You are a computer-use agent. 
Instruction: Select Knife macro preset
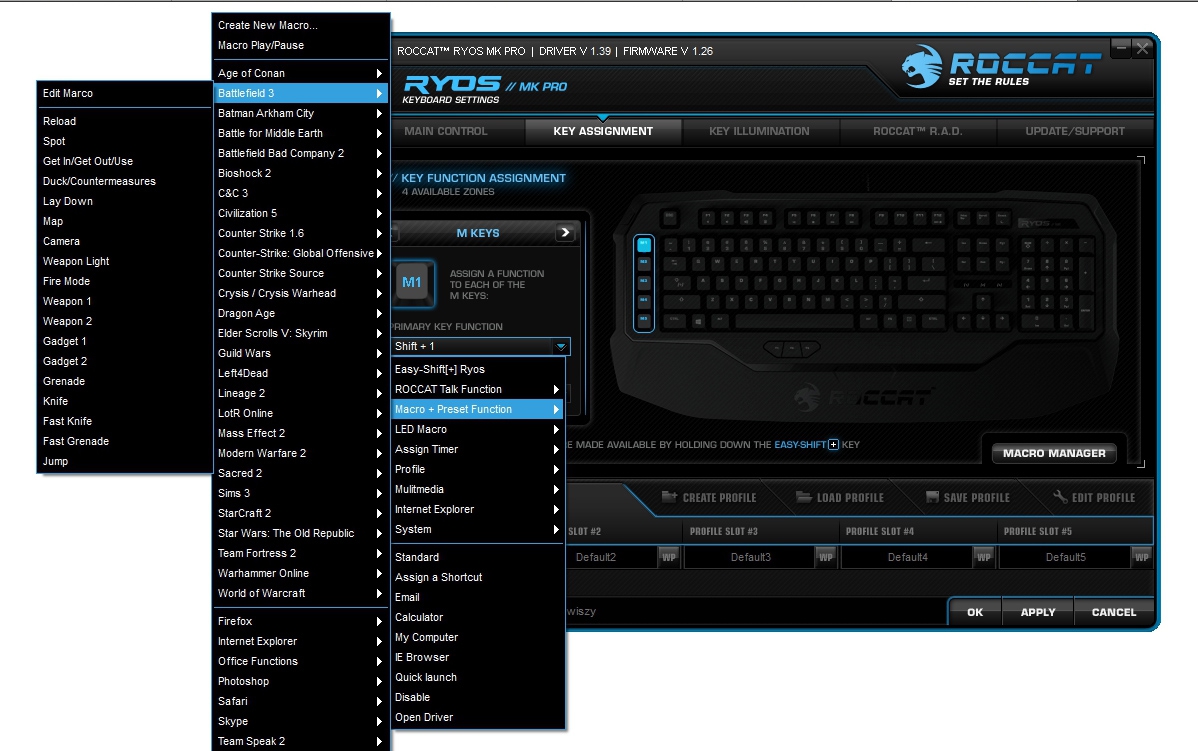click(125, 401)
